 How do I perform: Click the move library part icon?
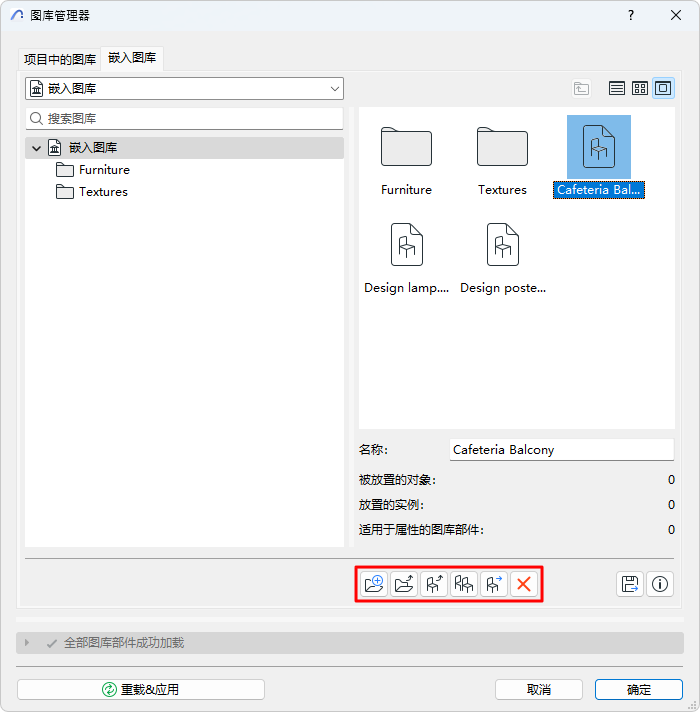(x=493, y=584)
